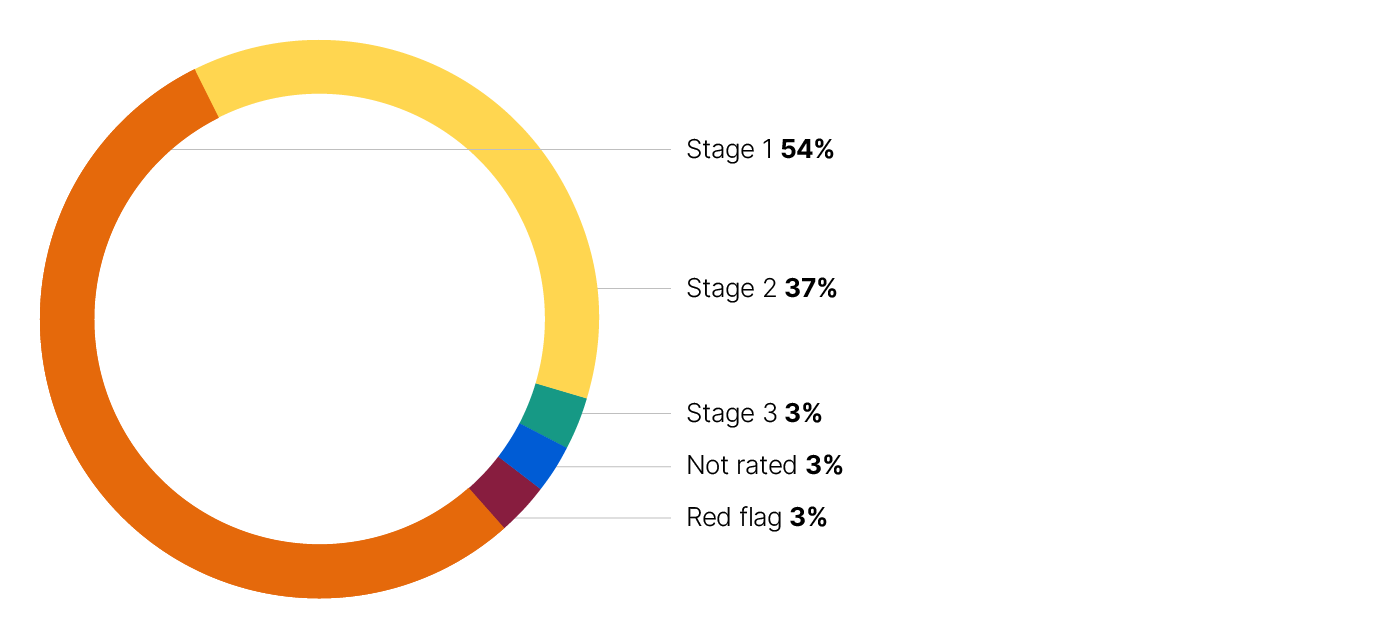Image resolution: width=1378 pixels, height=640 pixels.
Task: Click the leader line pointing to Not rated
Action: (x=615, y=466)
